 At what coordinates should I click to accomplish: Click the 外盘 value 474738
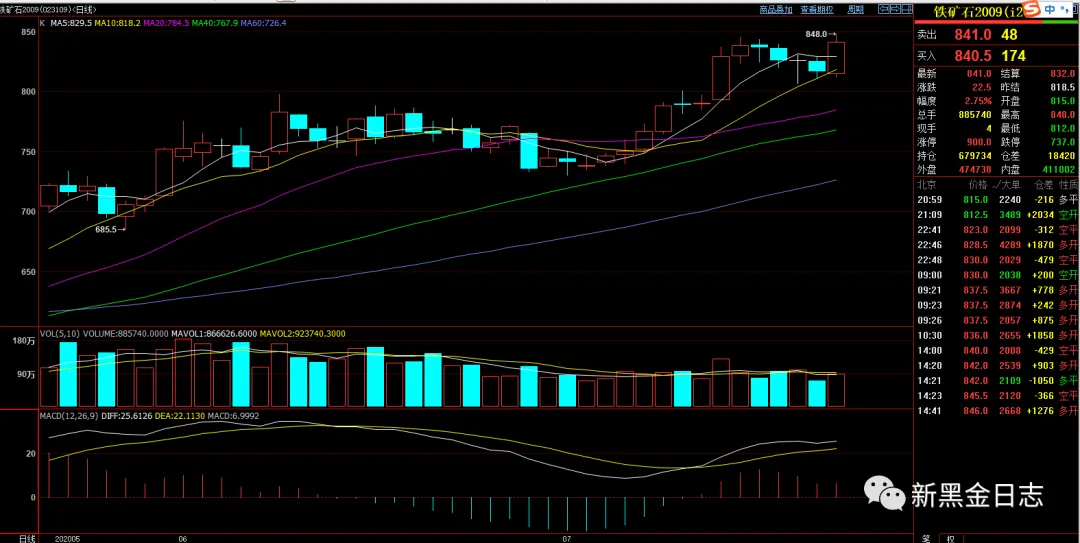coord(975,170)
